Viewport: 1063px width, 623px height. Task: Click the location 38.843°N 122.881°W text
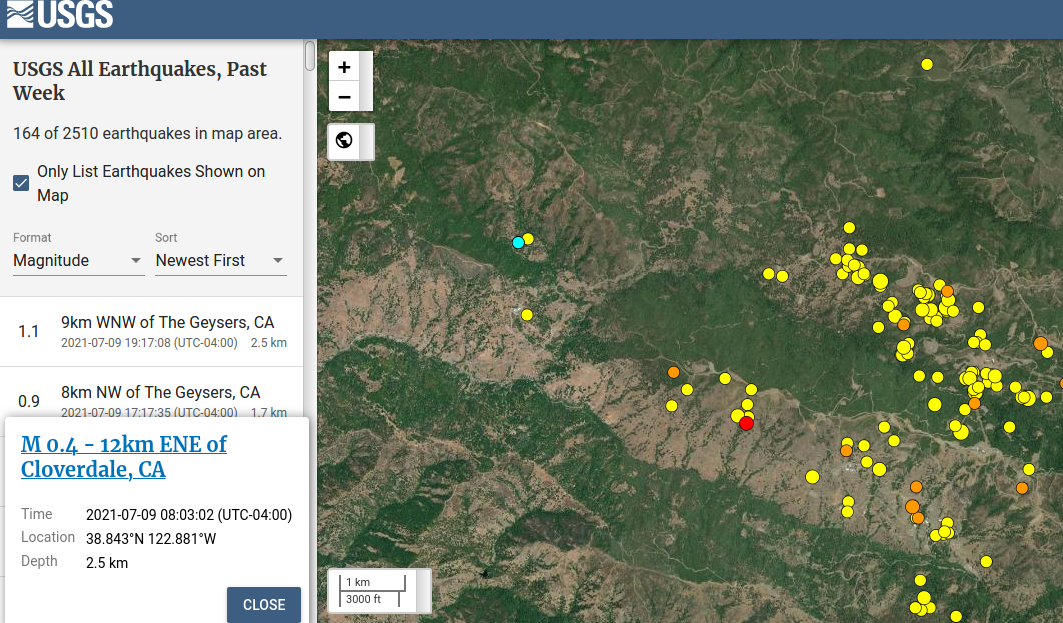click(x=151, y=539)
